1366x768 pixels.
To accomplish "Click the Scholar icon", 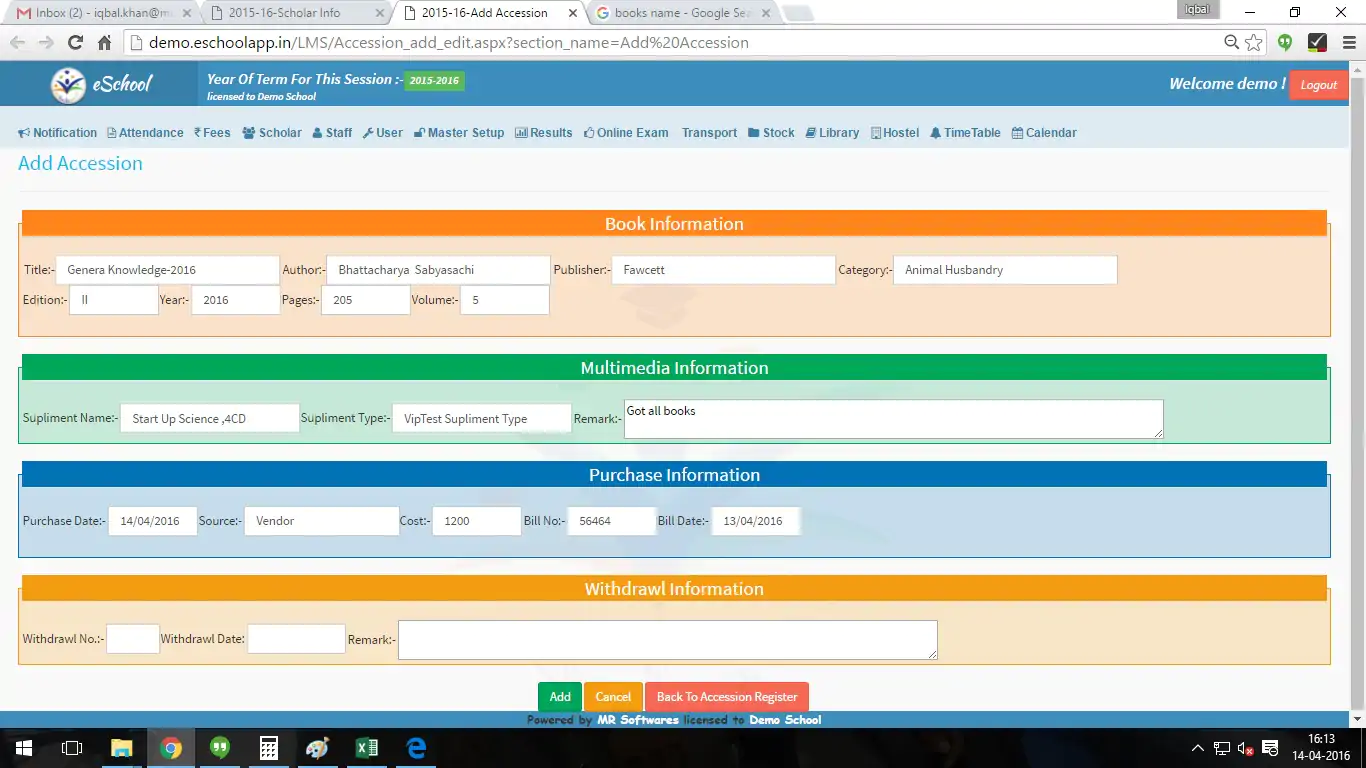I will click(x=247, y=132).
